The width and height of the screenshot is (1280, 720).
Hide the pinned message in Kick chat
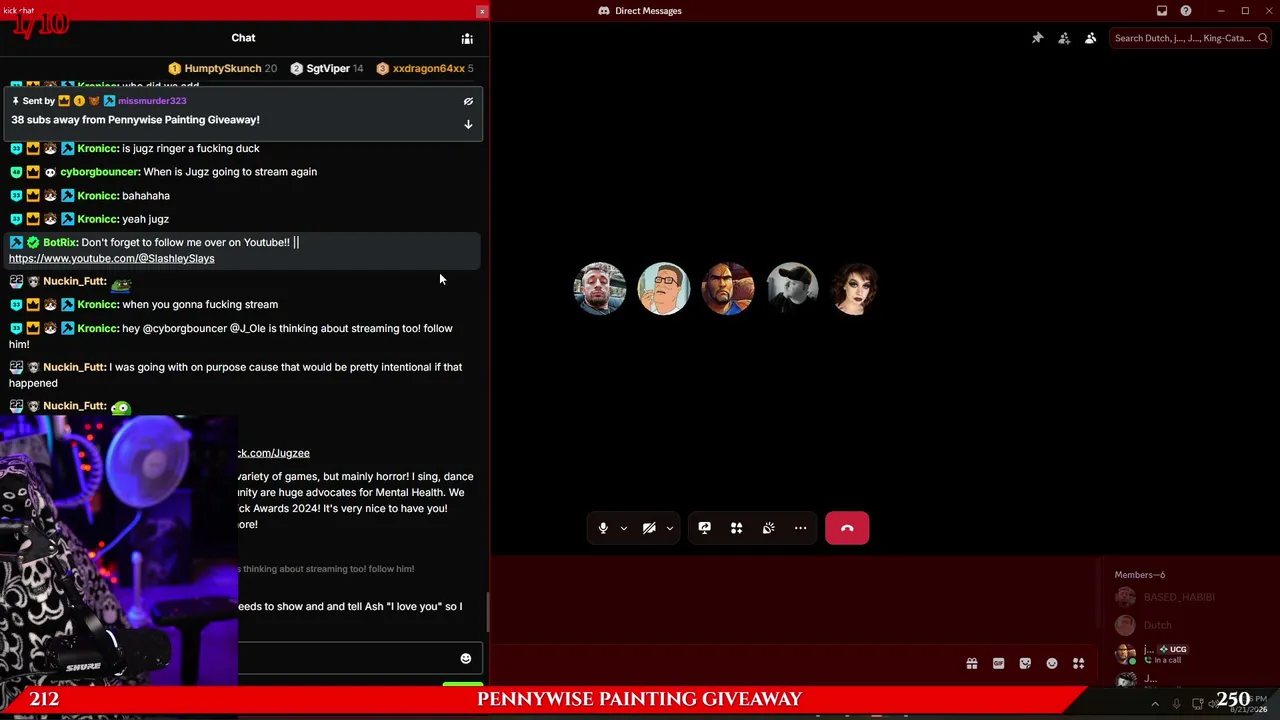[x=468, y=101]
